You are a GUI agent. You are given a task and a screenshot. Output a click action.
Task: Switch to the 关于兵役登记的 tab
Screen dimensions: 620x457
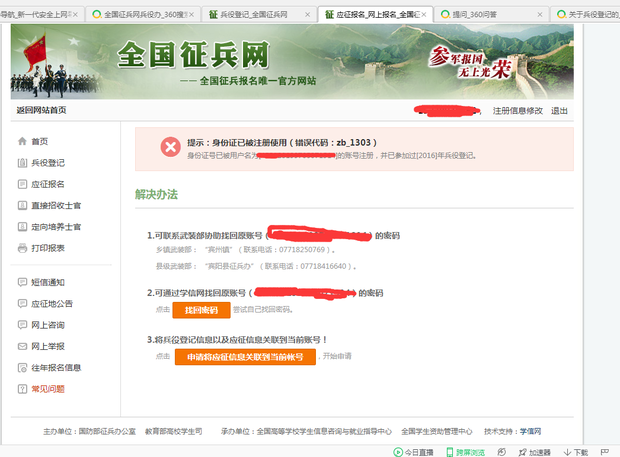(587, 14)
